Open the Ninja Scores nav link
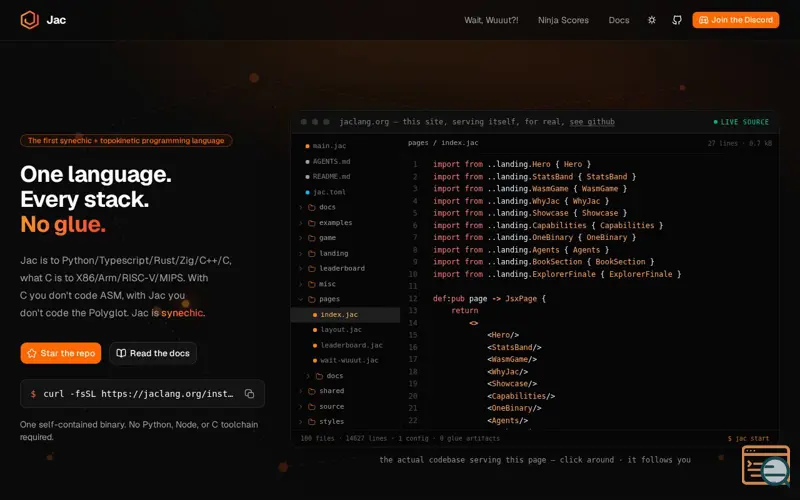800x500 pixels. tap(563, 20)
